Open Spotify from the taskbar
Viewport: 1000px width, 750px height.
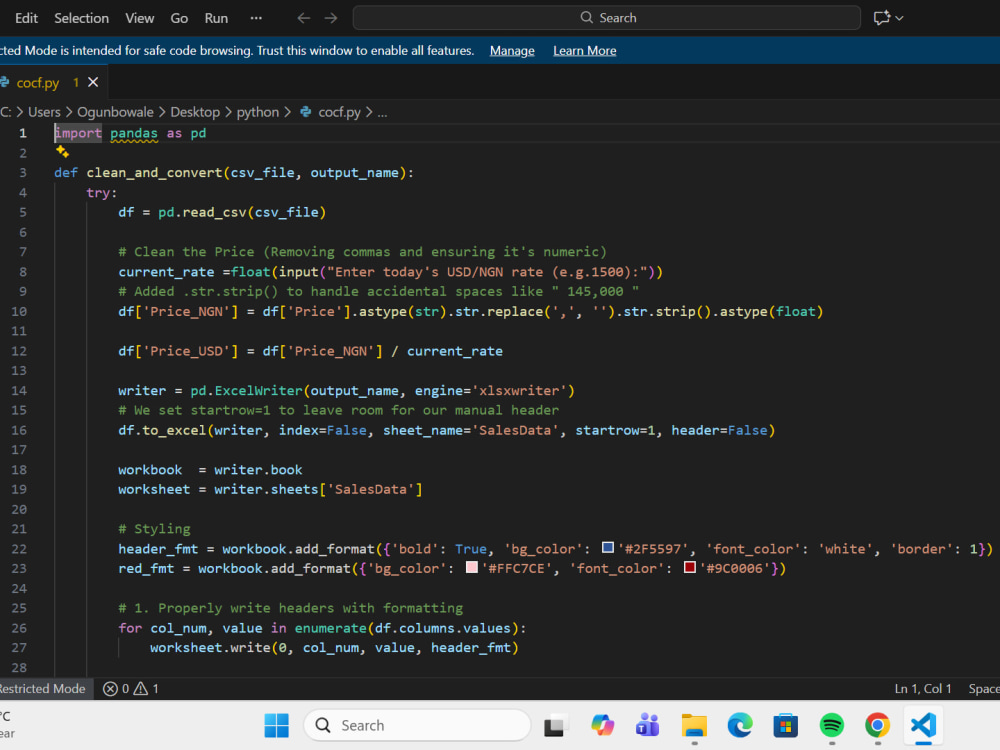(x=832, y=725)
